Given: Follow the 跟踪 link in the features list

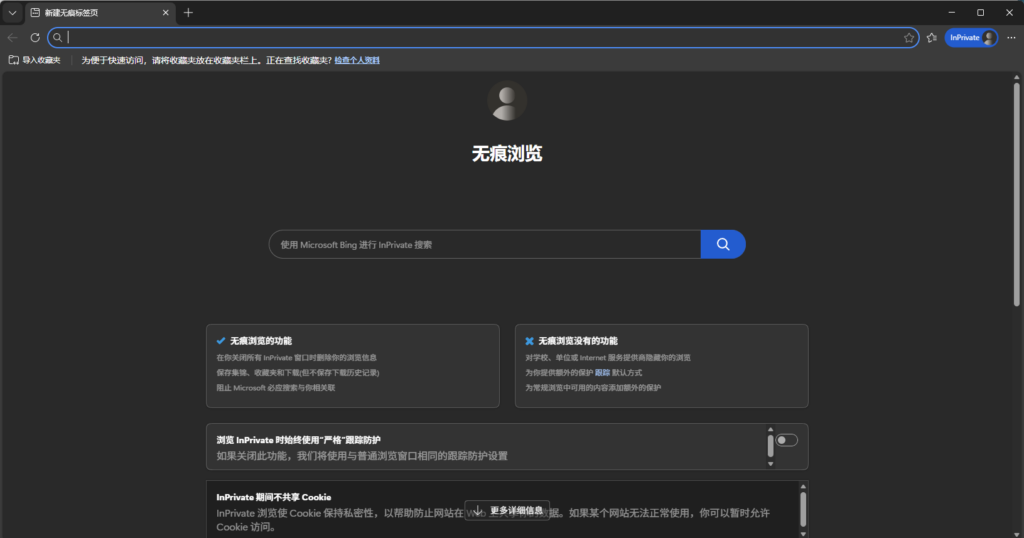Looking at the screenshot, I should point(602,372).
